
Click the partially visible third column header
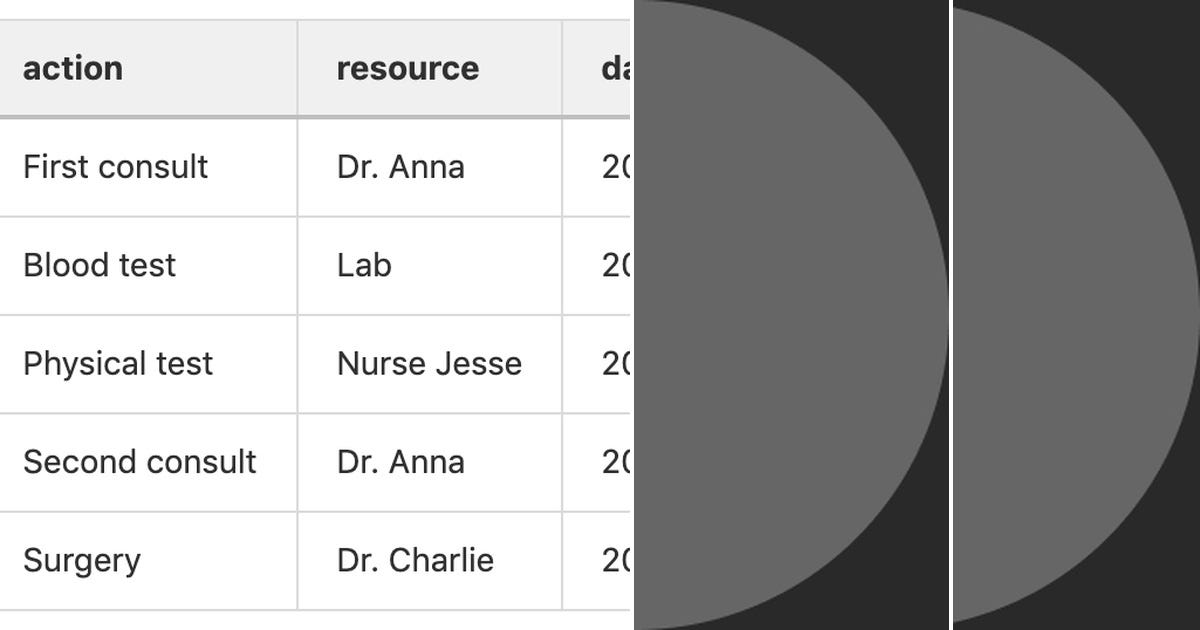[x=597, y=68]
